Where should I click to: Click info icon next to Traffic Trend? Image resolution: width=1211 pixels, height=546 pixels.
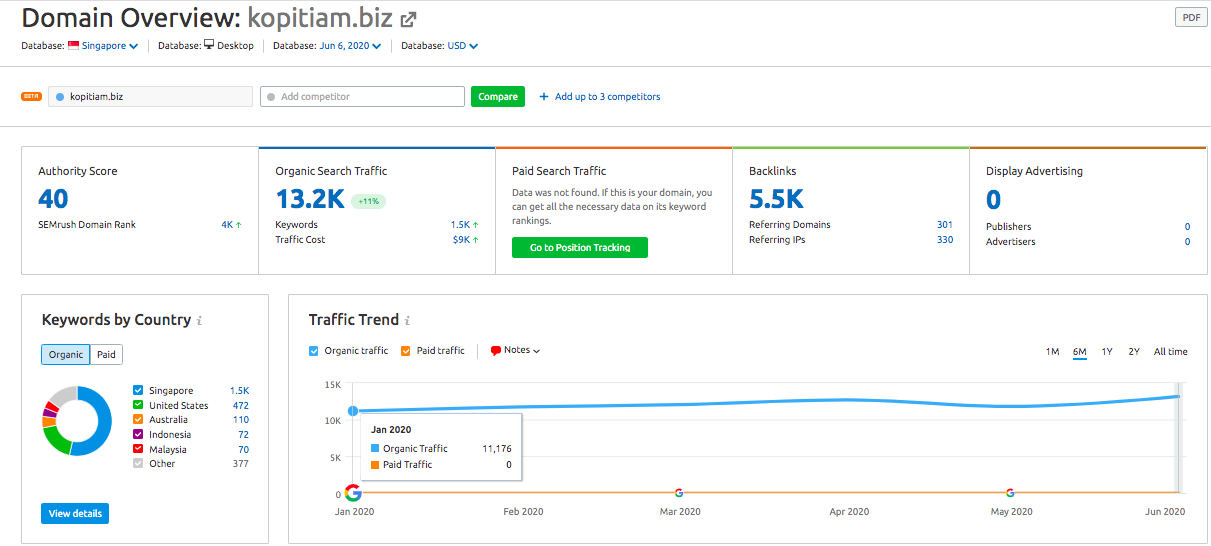407,321
